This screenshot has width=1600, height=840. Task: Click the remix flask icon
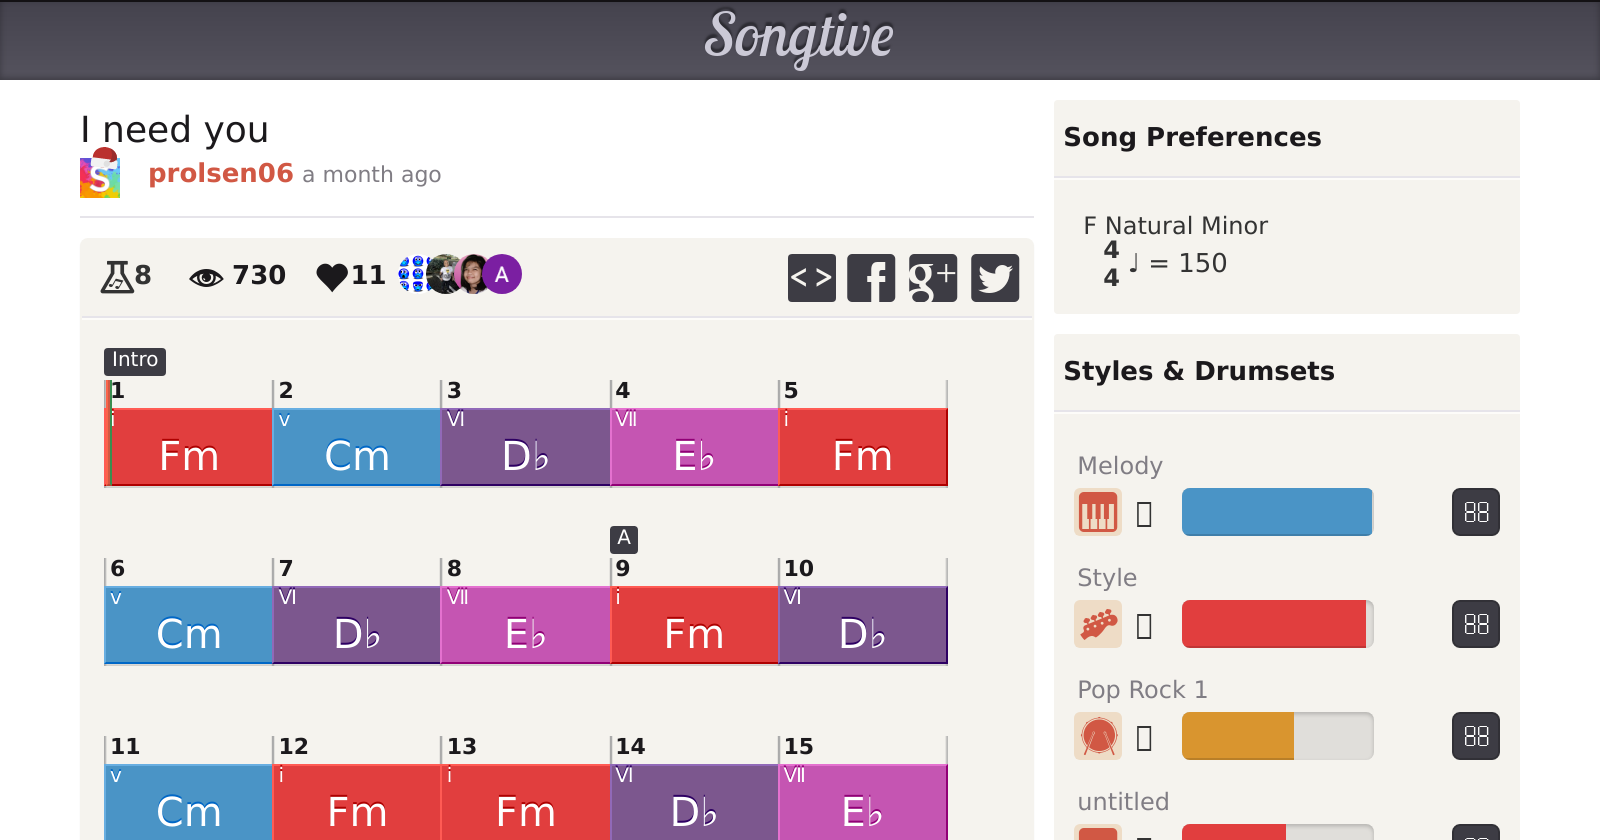coord(117,276)
